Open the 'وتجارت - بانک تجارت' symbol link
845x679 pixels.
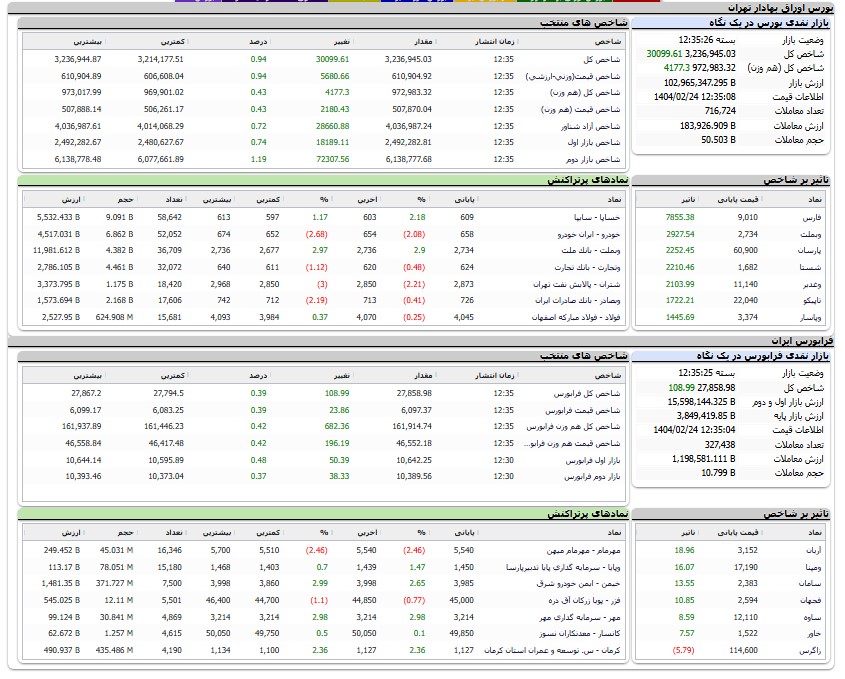(x=587, y=267)
